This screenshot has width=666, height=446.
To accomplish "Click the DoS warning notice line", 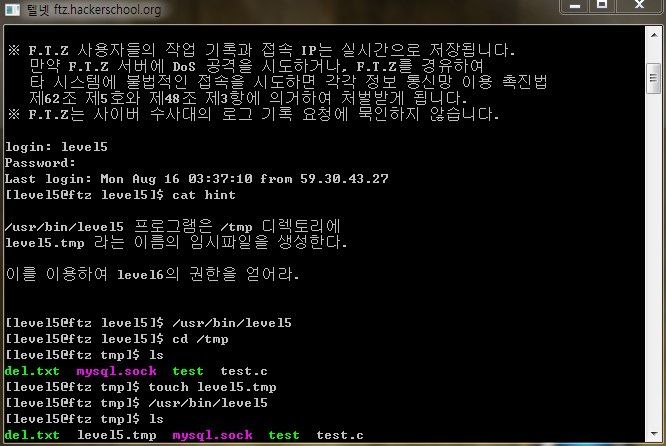I will pyautogui.click(x=257, y=66).
